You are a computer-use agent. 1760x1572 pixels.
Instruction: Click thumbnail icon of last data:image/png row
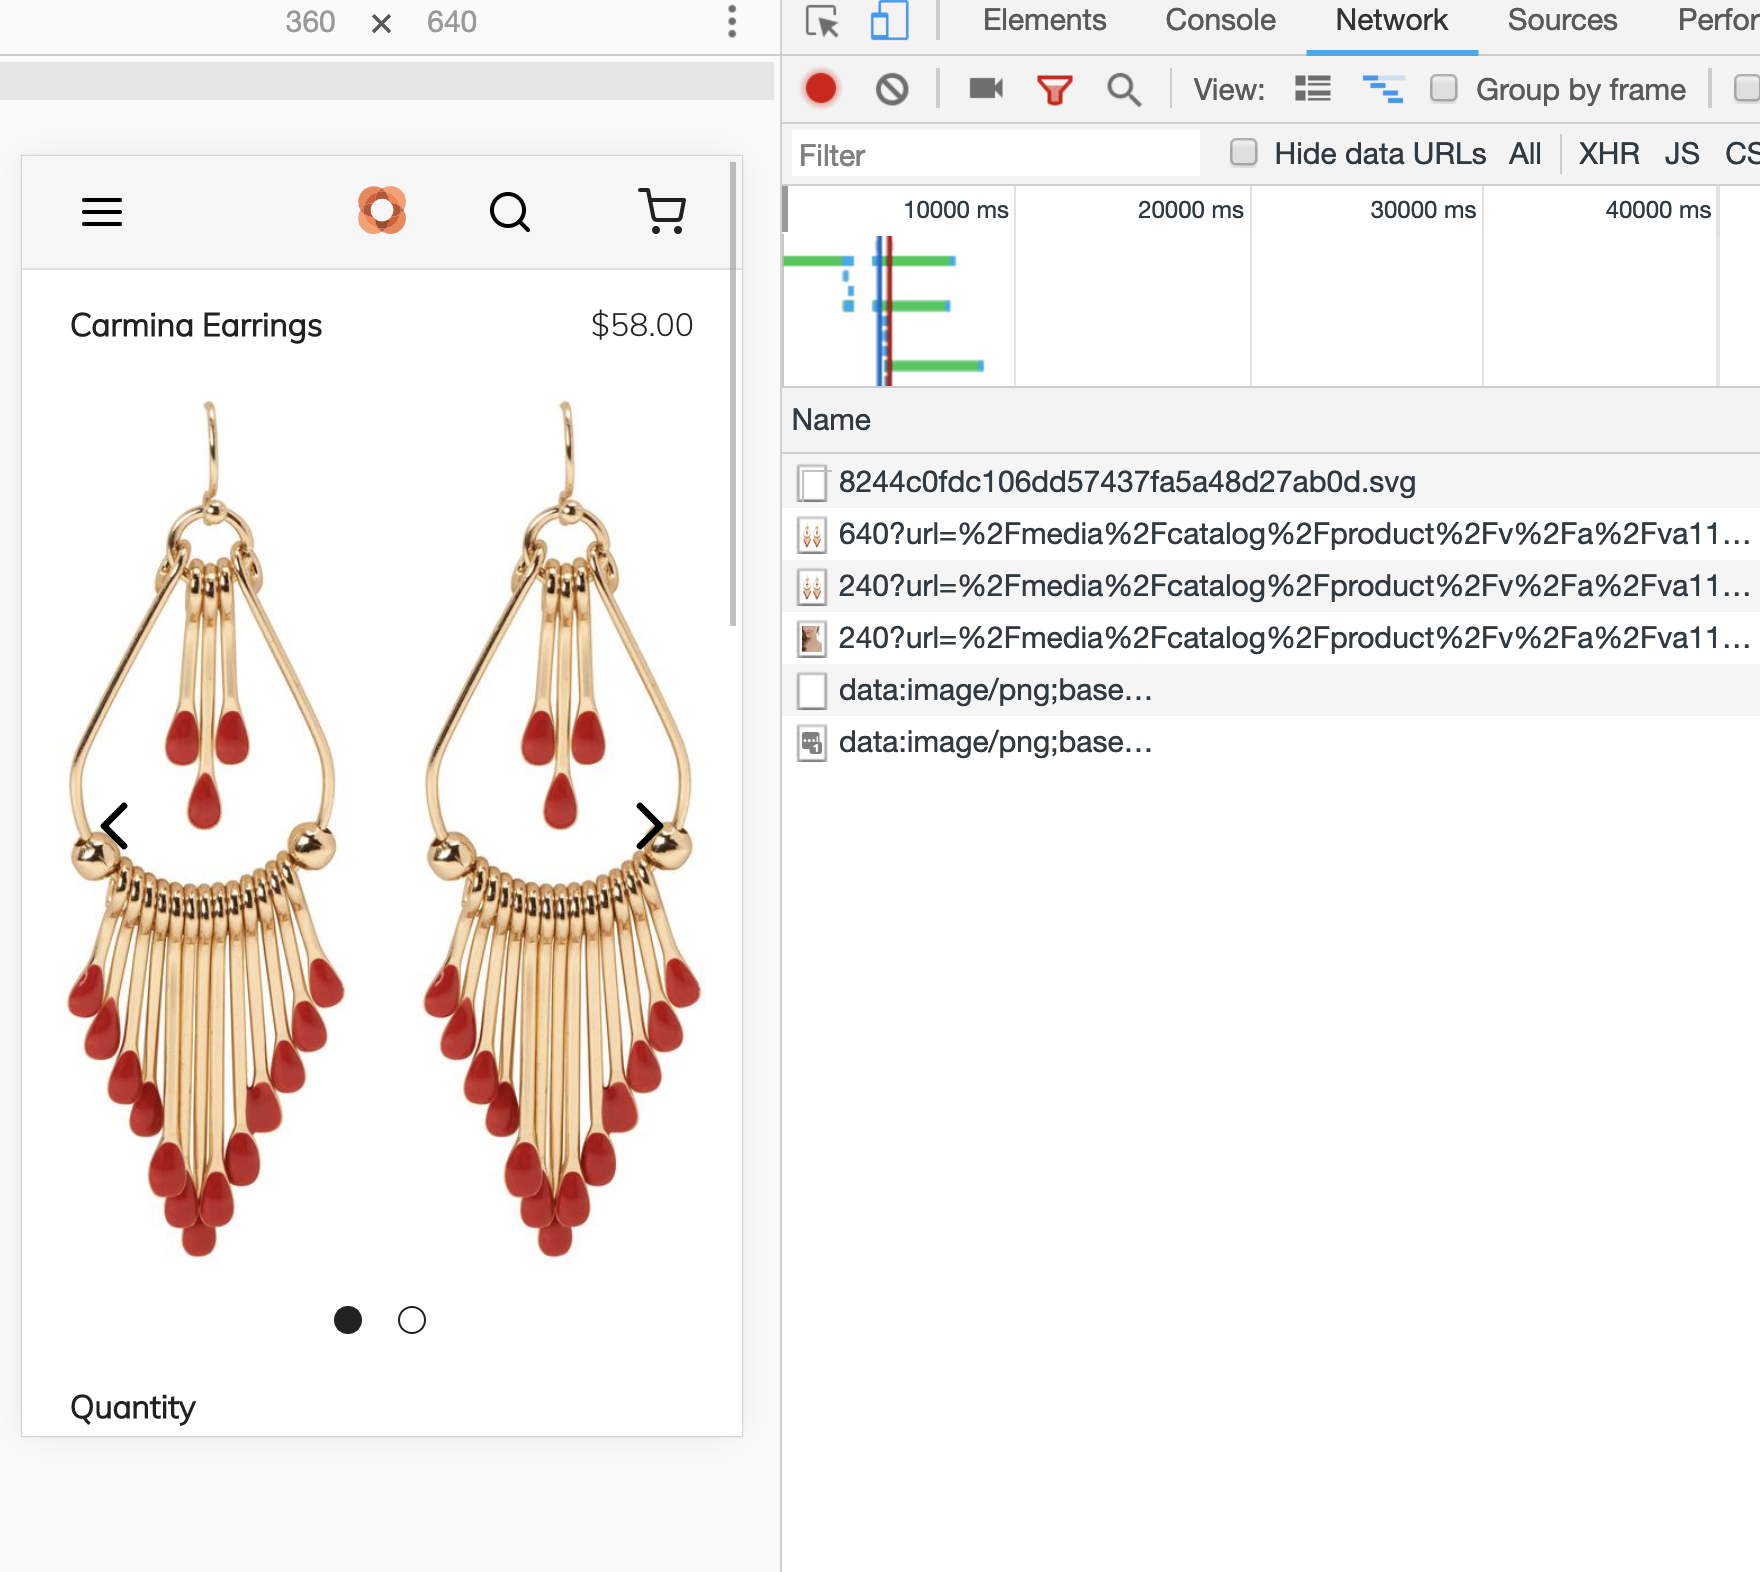pos(812,743)
